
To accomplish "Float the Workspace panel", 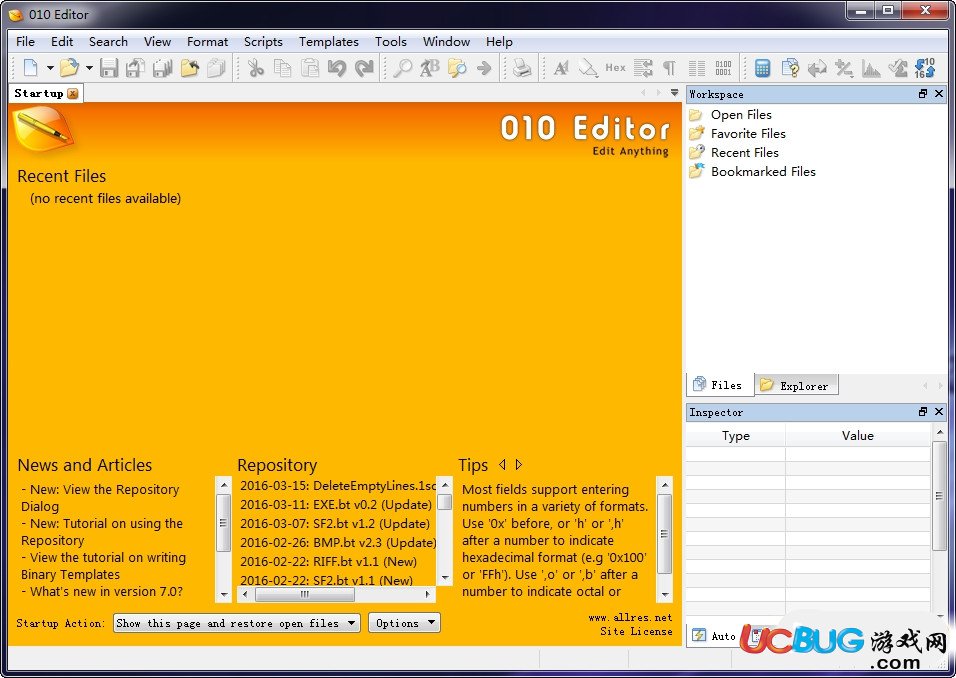I will click(x=922, y=93).
